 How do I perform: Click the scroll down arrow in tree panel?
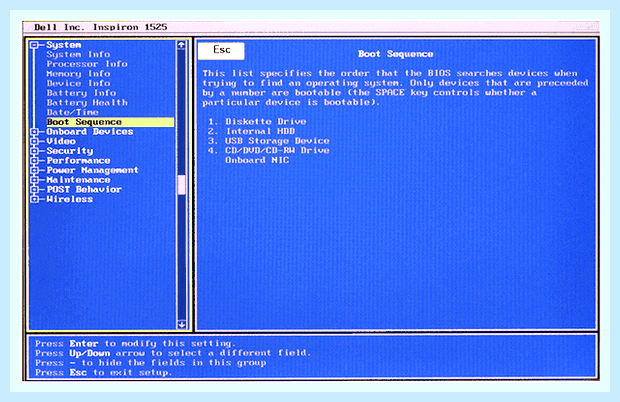181,325
